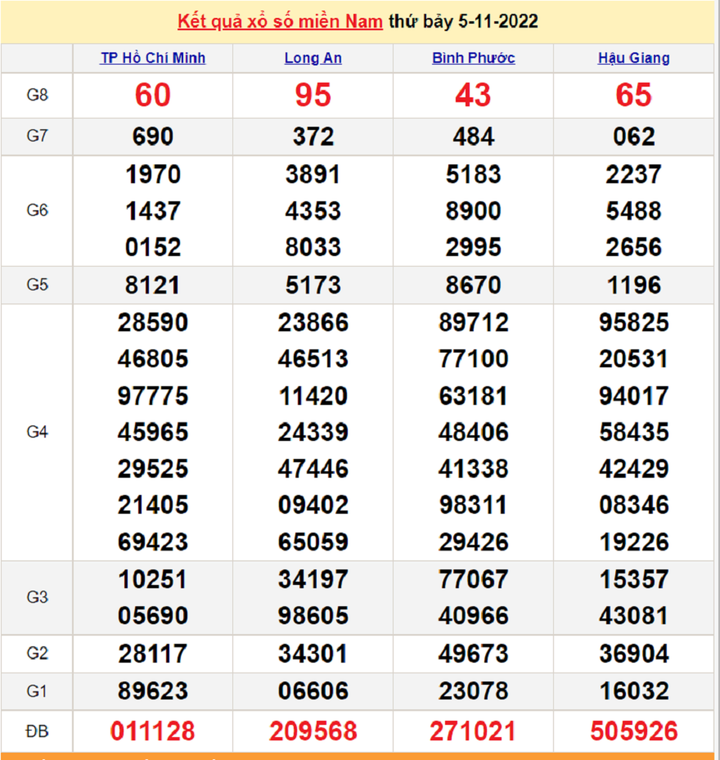
Task: Click the G3 result 77067
Action: 473,579
